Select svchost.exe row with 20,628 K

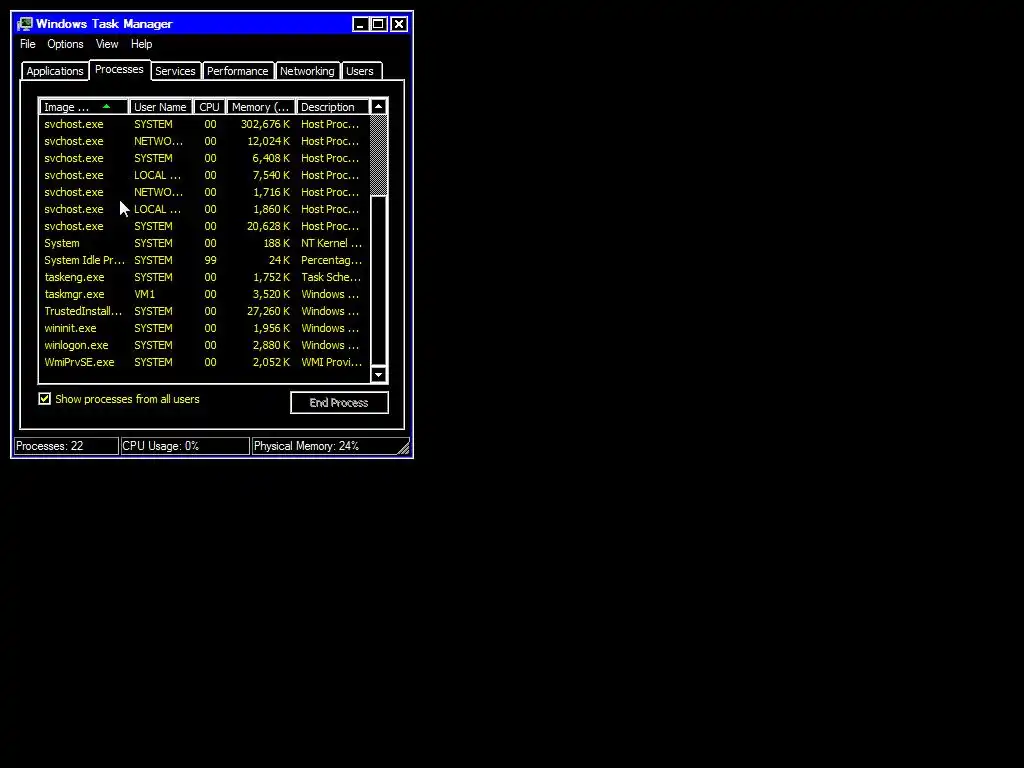204,226
